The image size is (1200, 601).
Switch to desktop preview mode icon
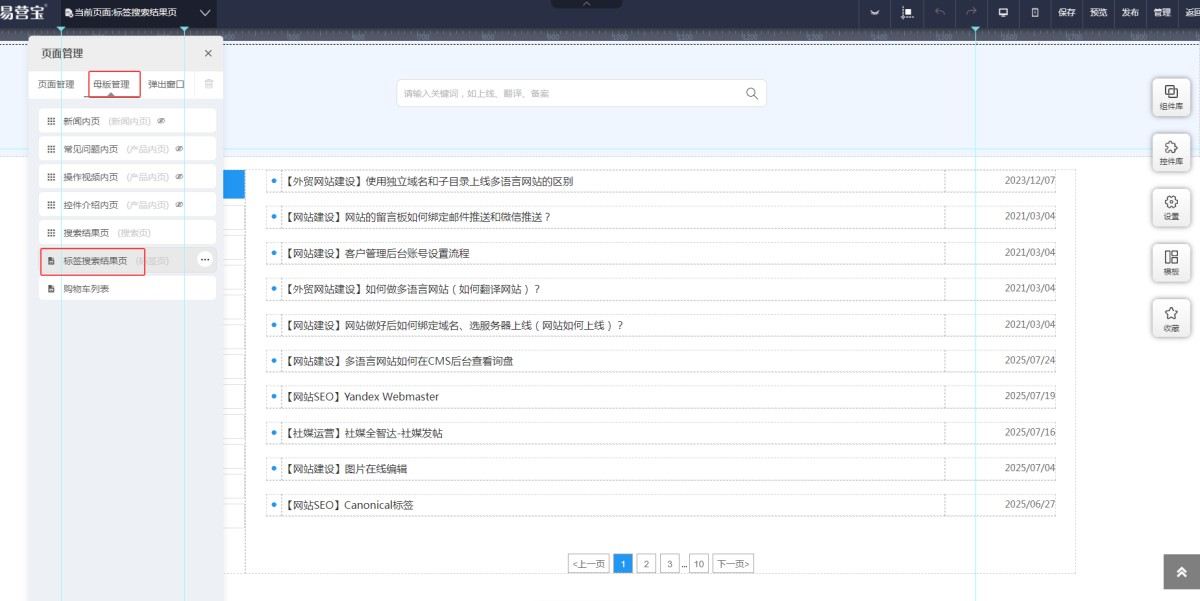point(1003,13)
